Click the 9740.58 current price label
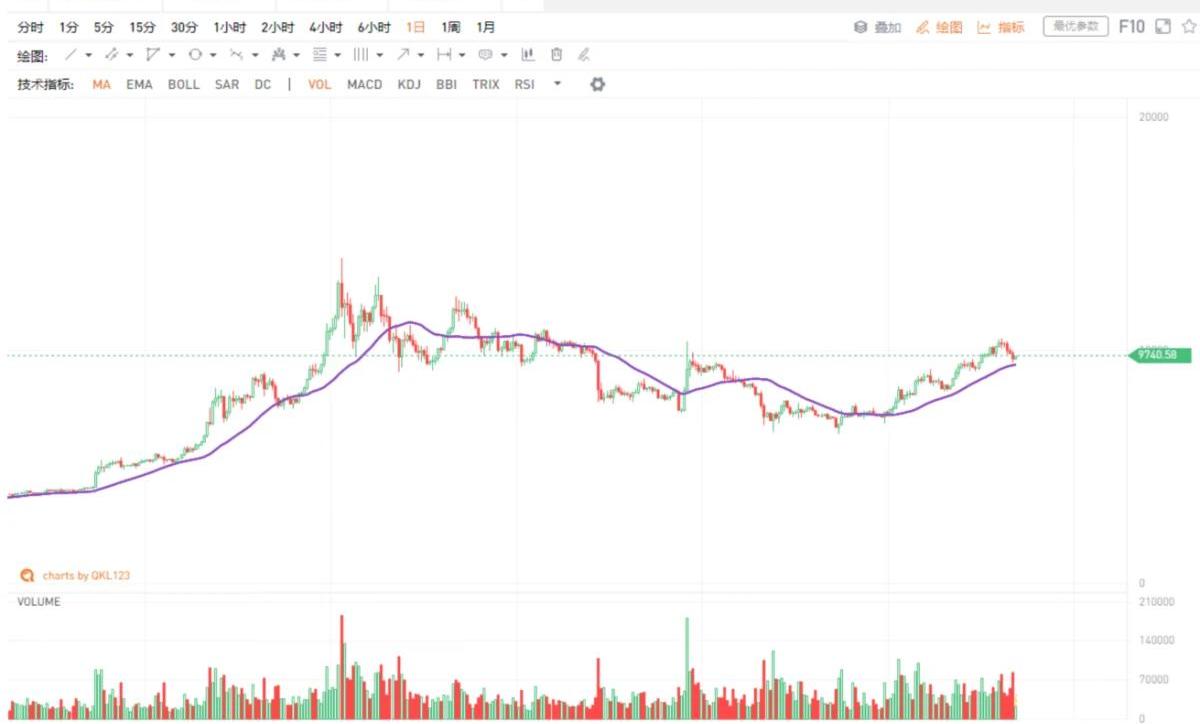1200x724 pixels. (x=1163, y=355)
